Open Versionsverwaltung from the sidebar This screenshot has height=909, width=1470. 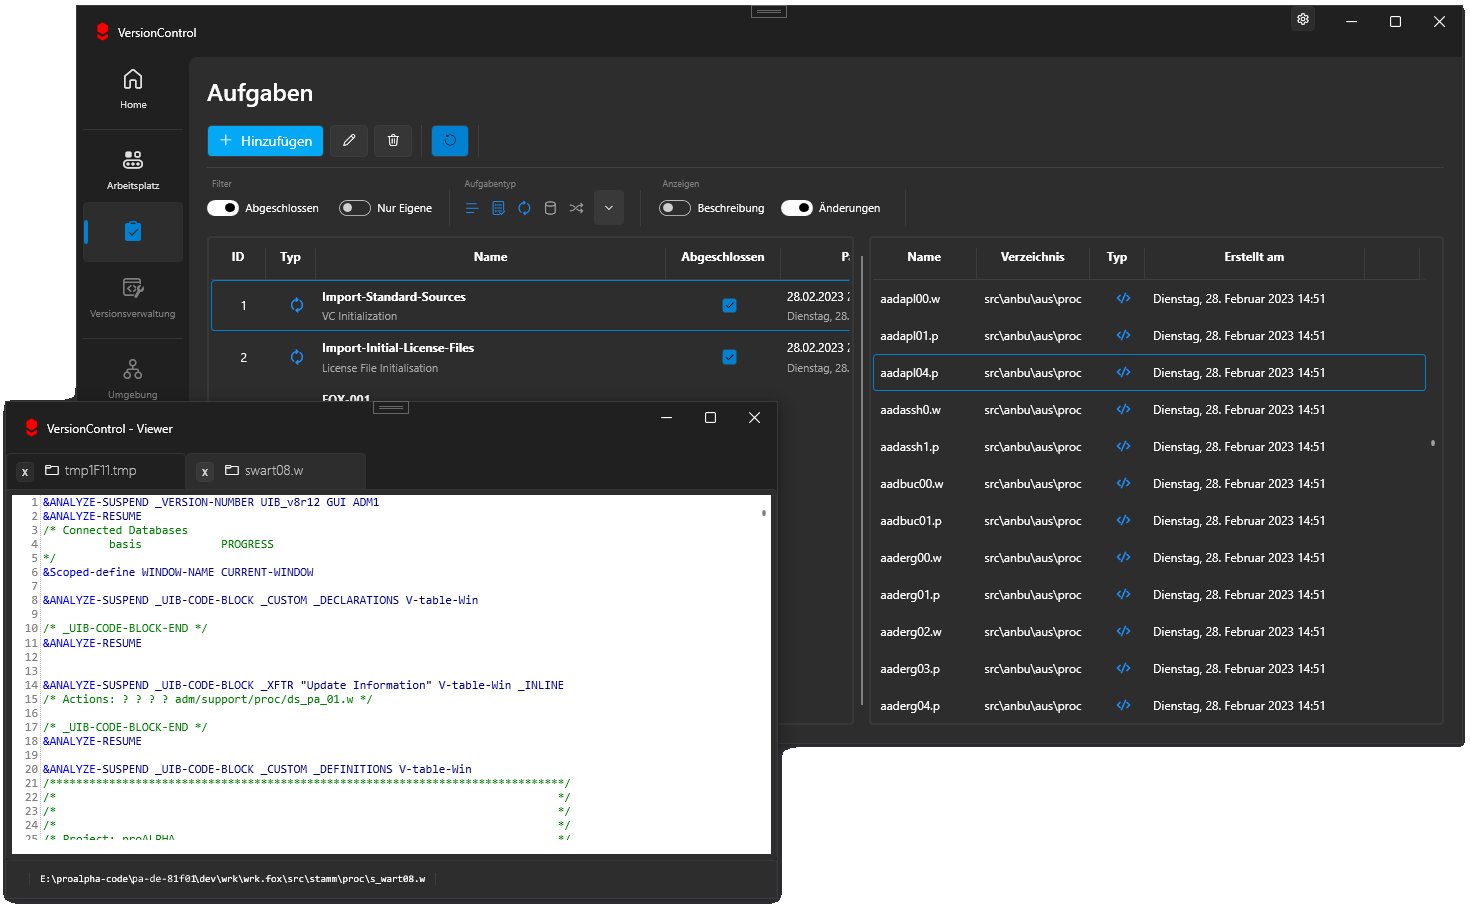(x=133, y=297)
